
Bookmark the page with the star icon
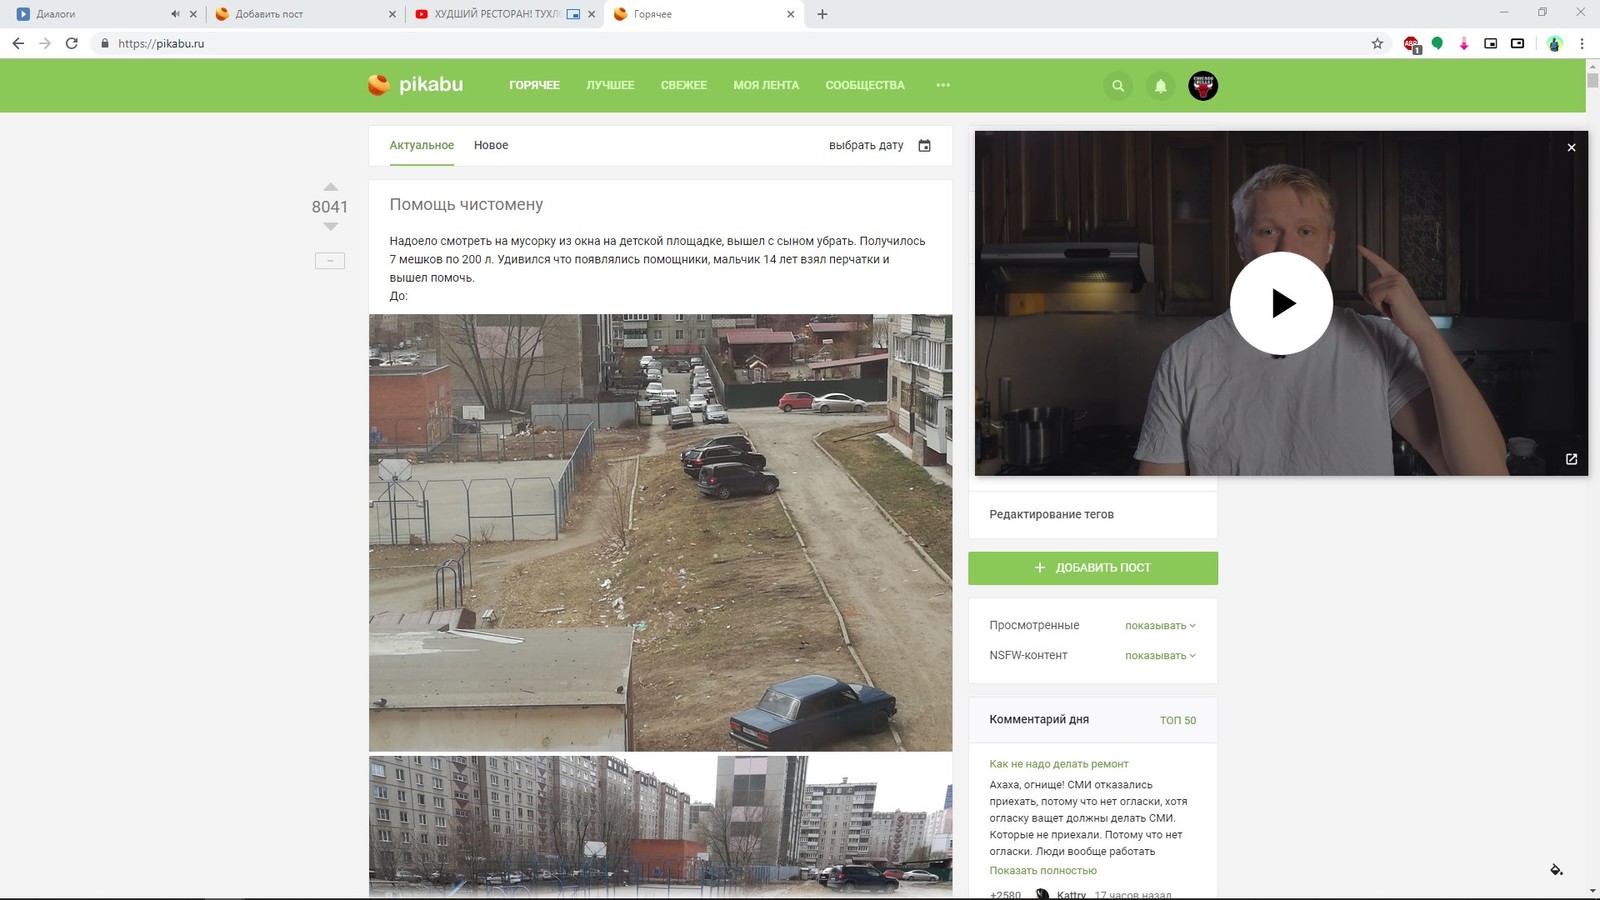(x=1377, y=43)
